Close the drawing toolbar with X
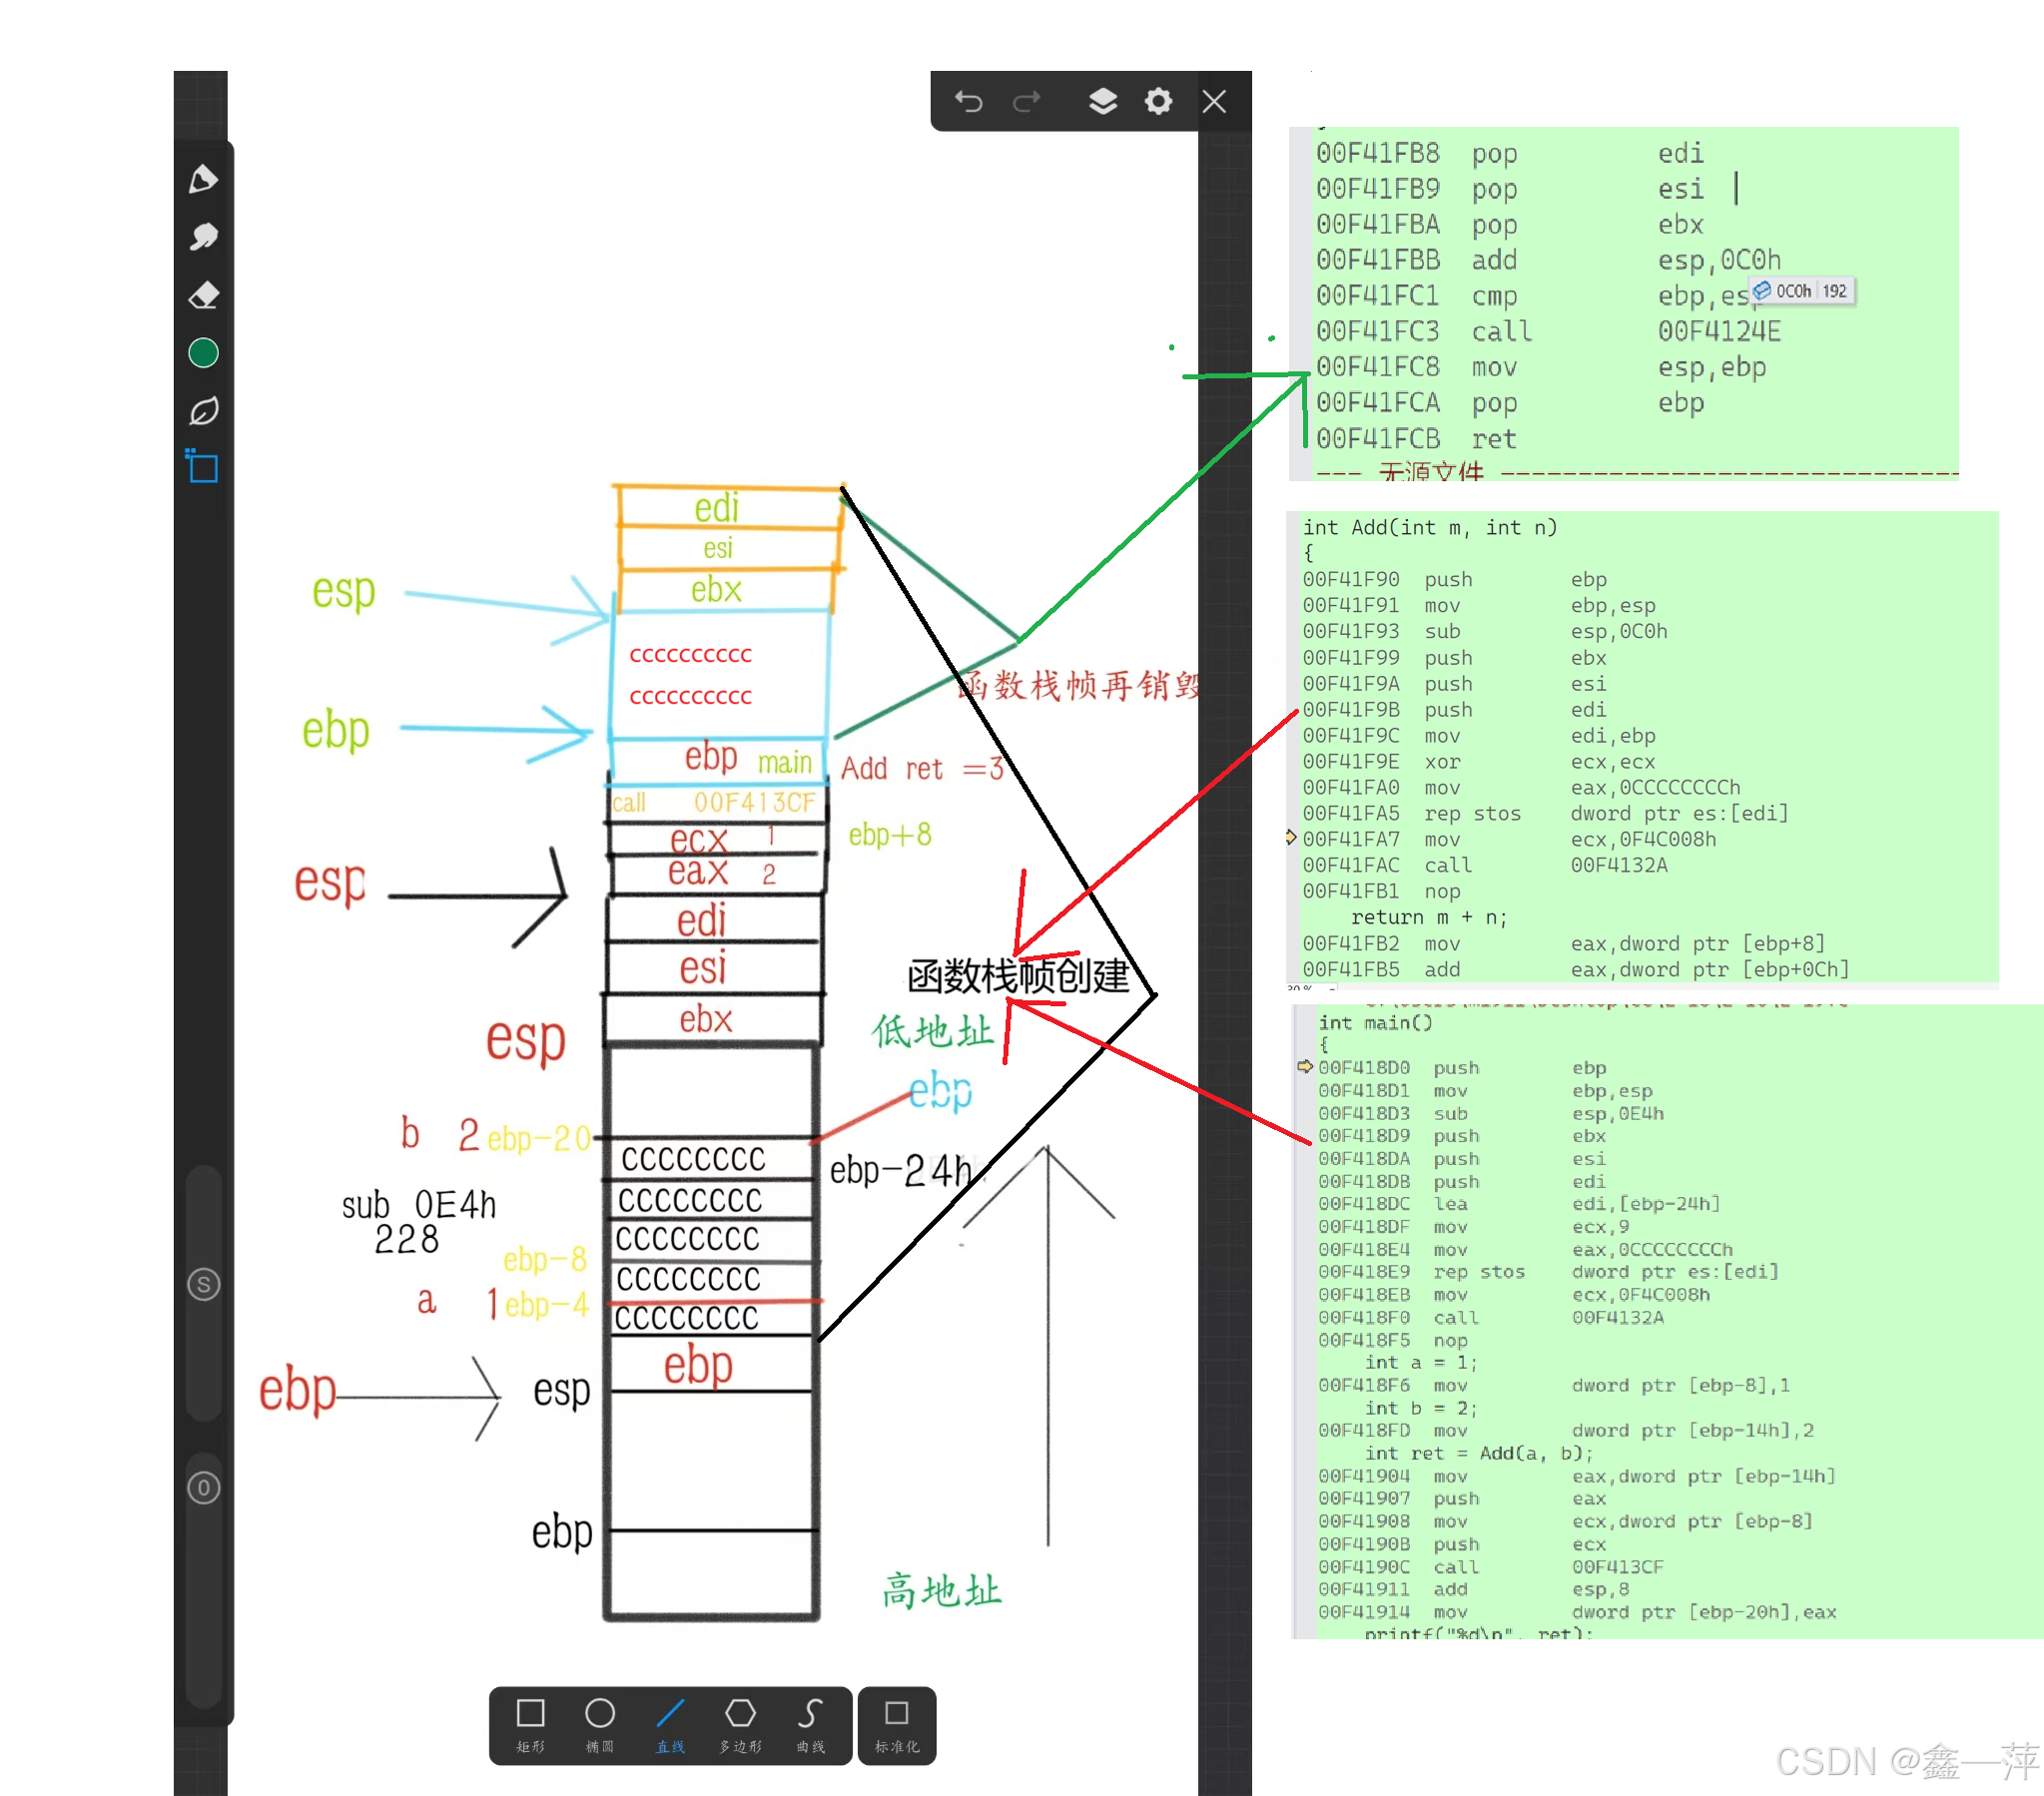 (x=1214, y=101)
